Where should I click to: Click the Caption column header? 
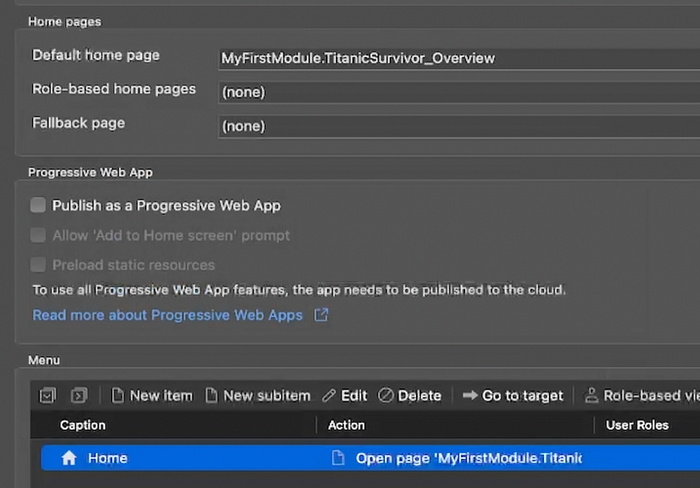pos(83,425)
